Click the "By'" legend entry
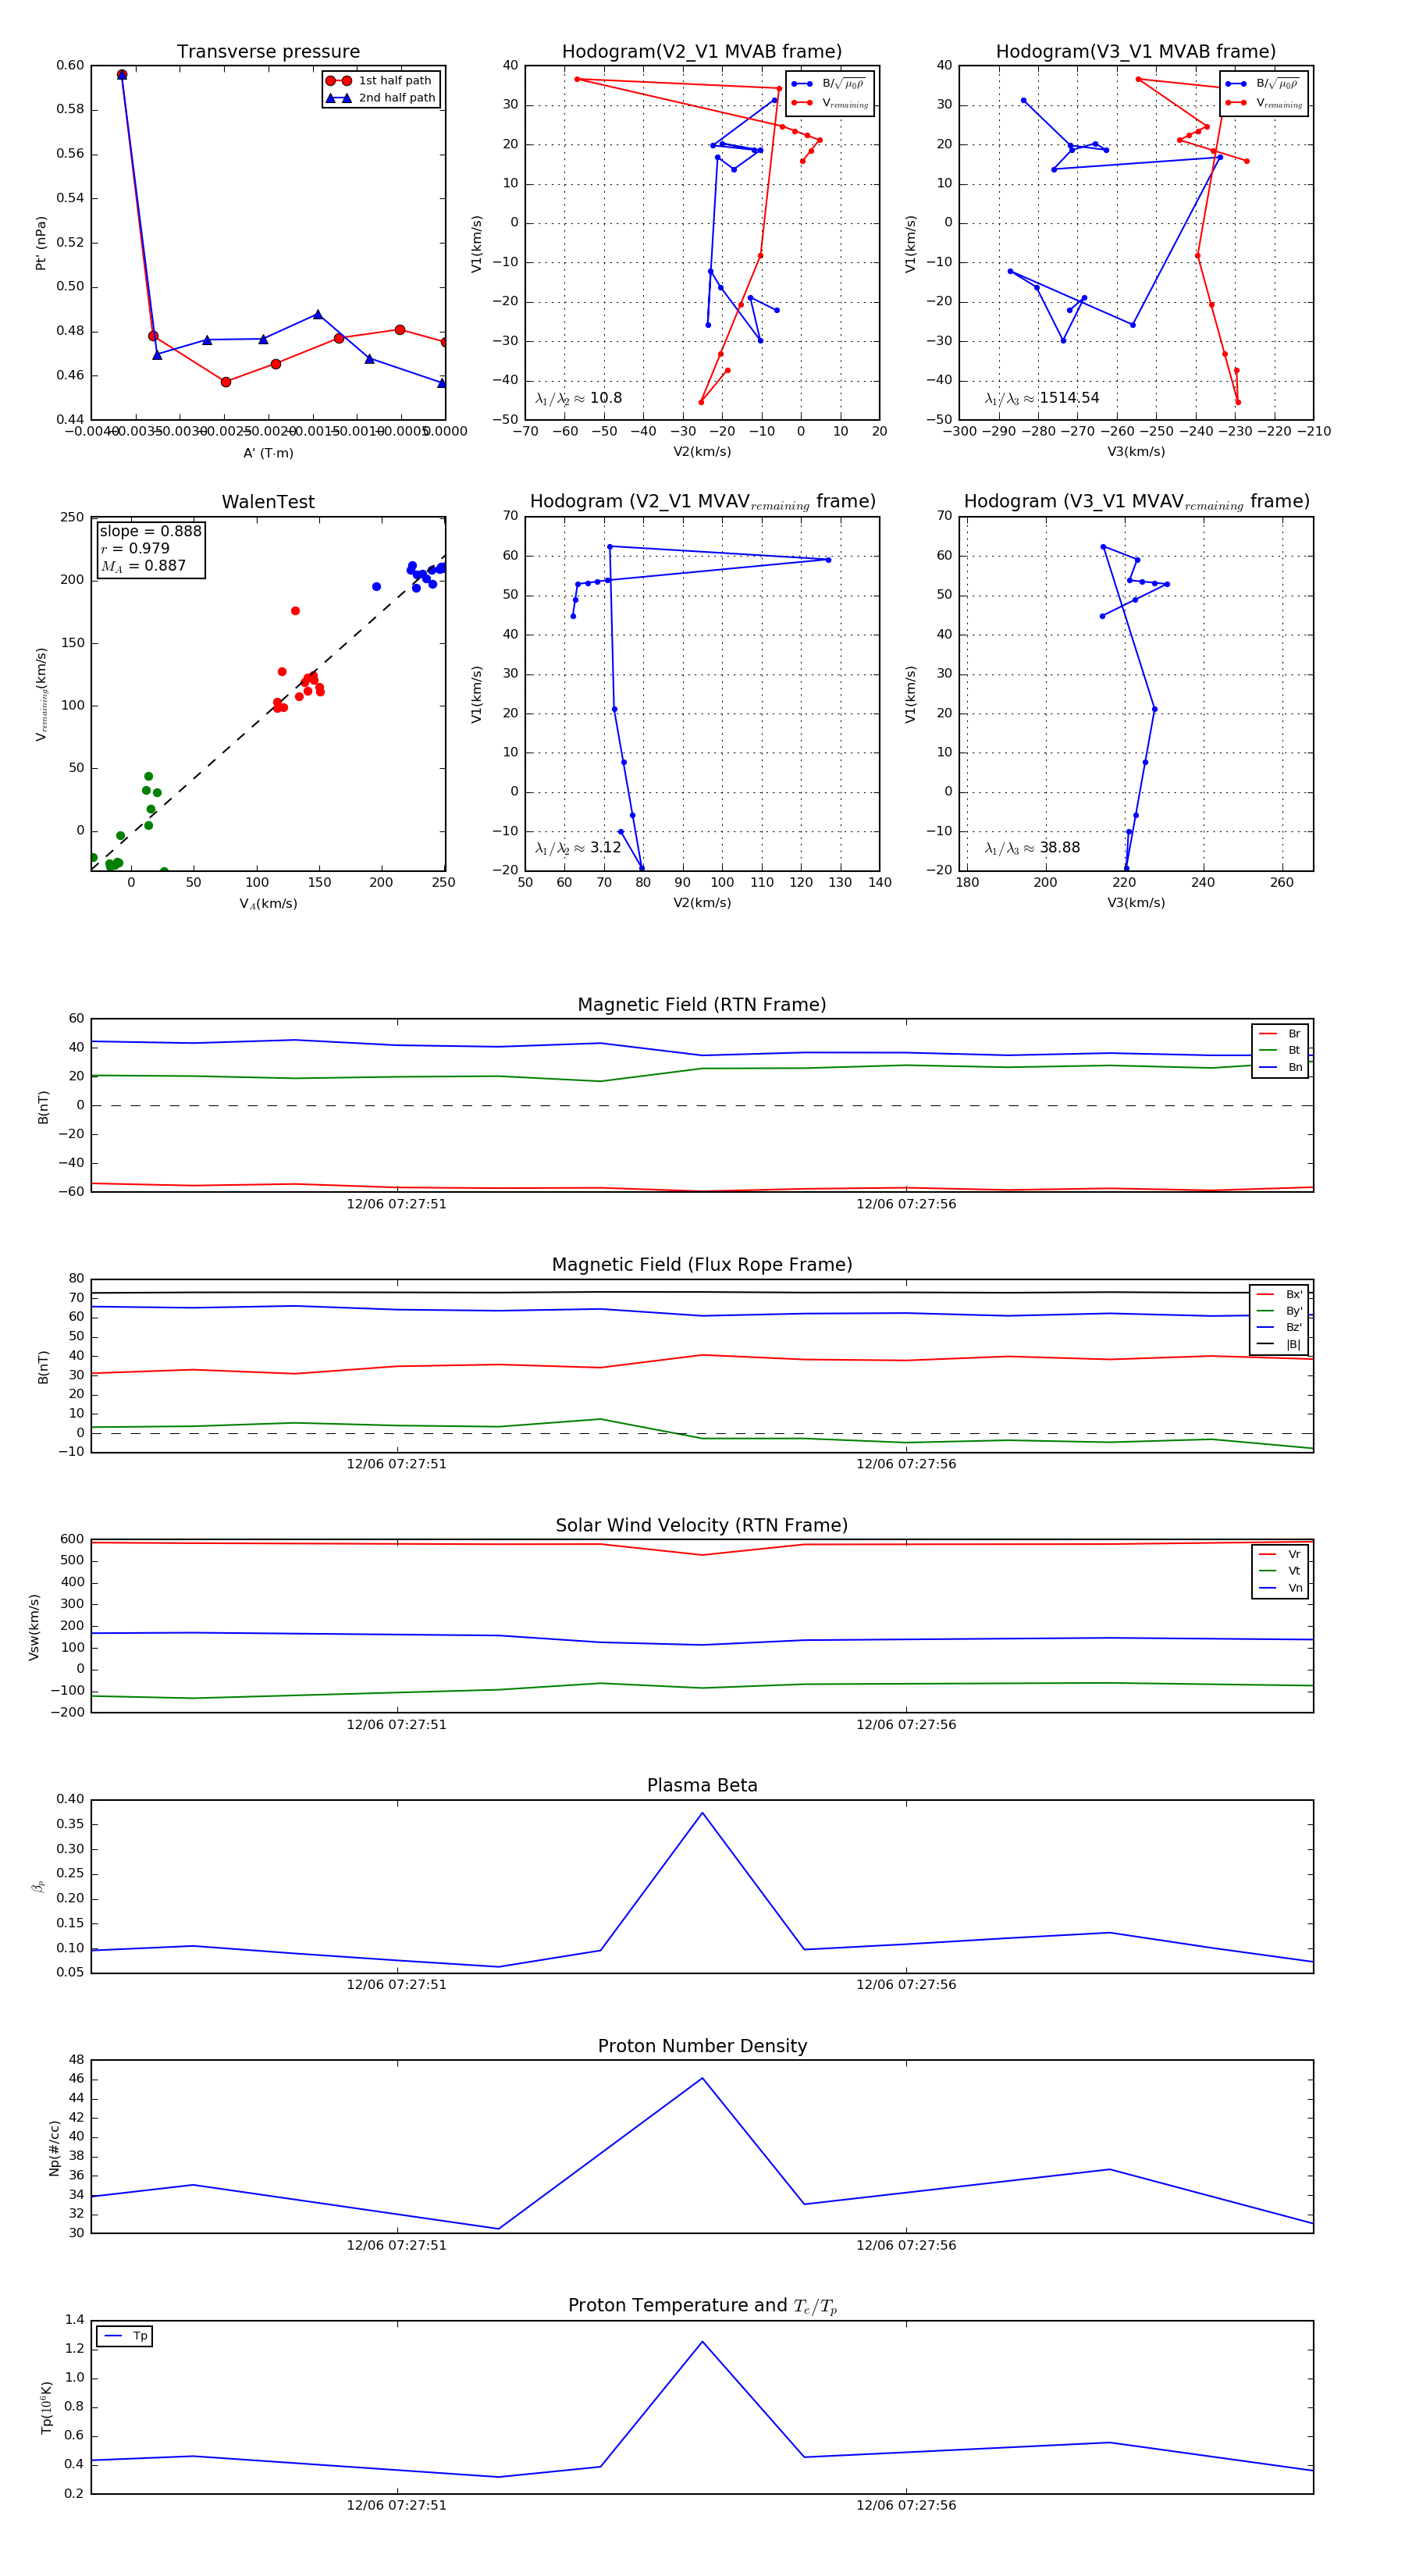 pos(1279,1311)
